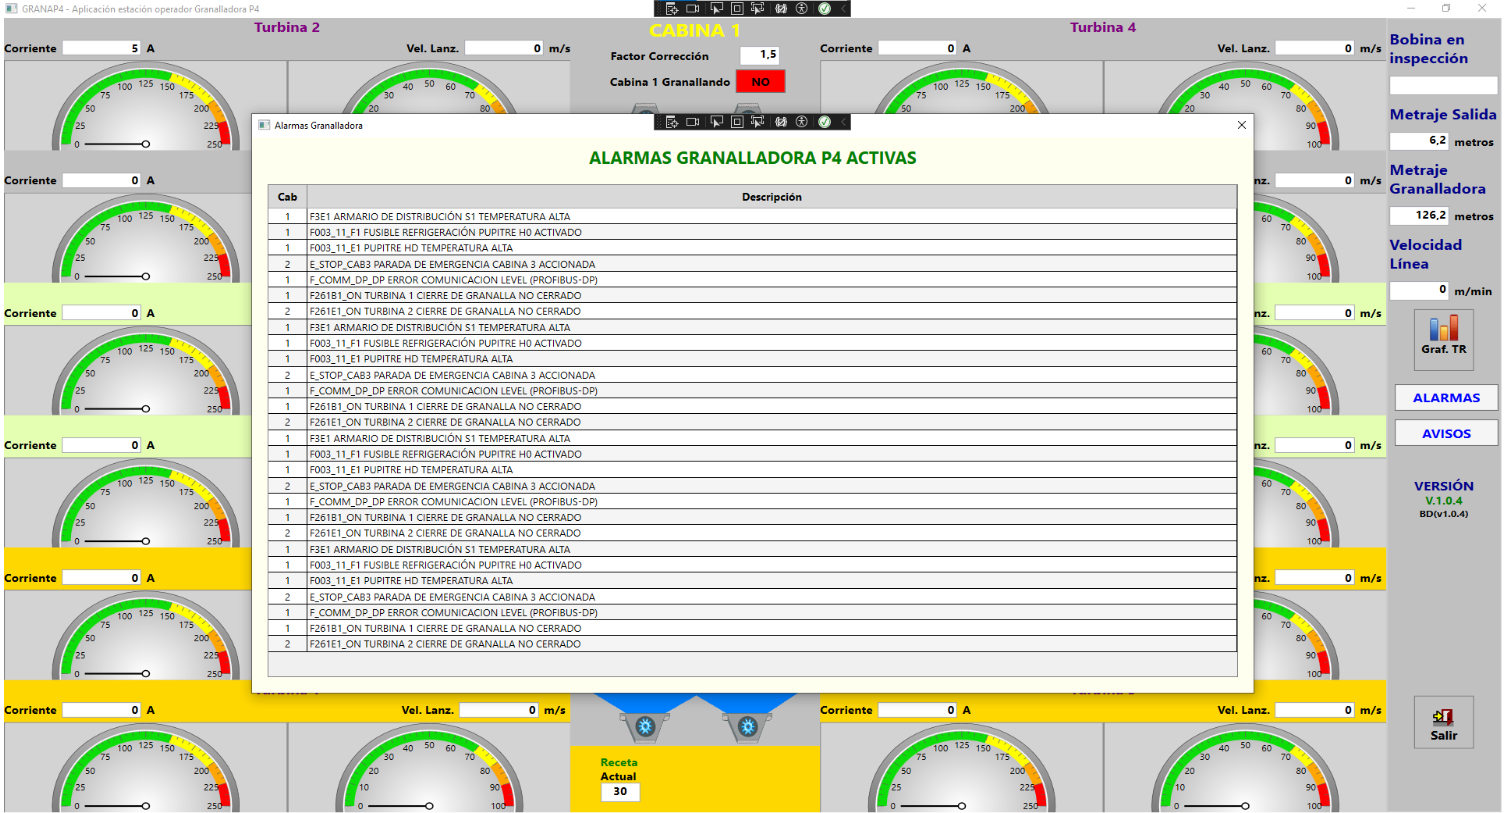This screenshot has width=1505, height=813.
Task: Run accessibility scan icon in main window debug toolbar
Action: click(802, 8)
